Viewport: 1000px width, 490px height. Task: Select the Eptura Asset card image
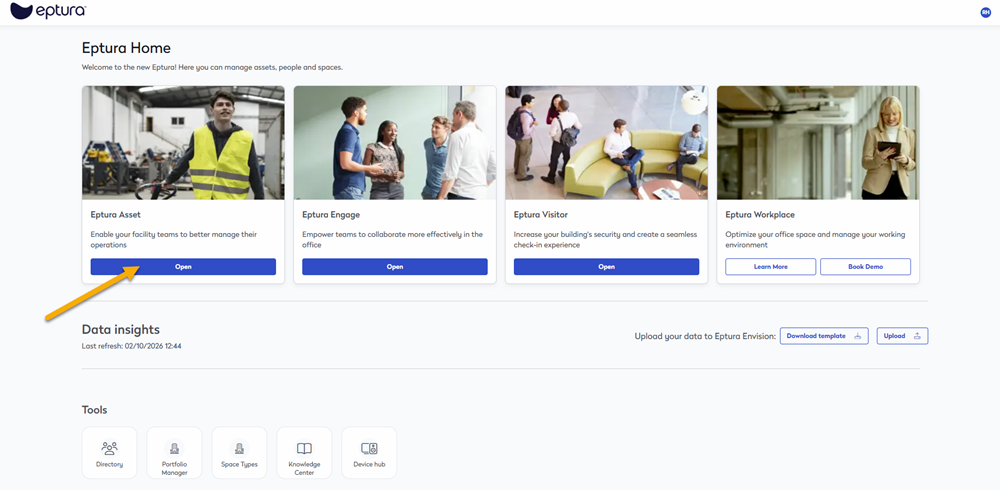point(183,142)
